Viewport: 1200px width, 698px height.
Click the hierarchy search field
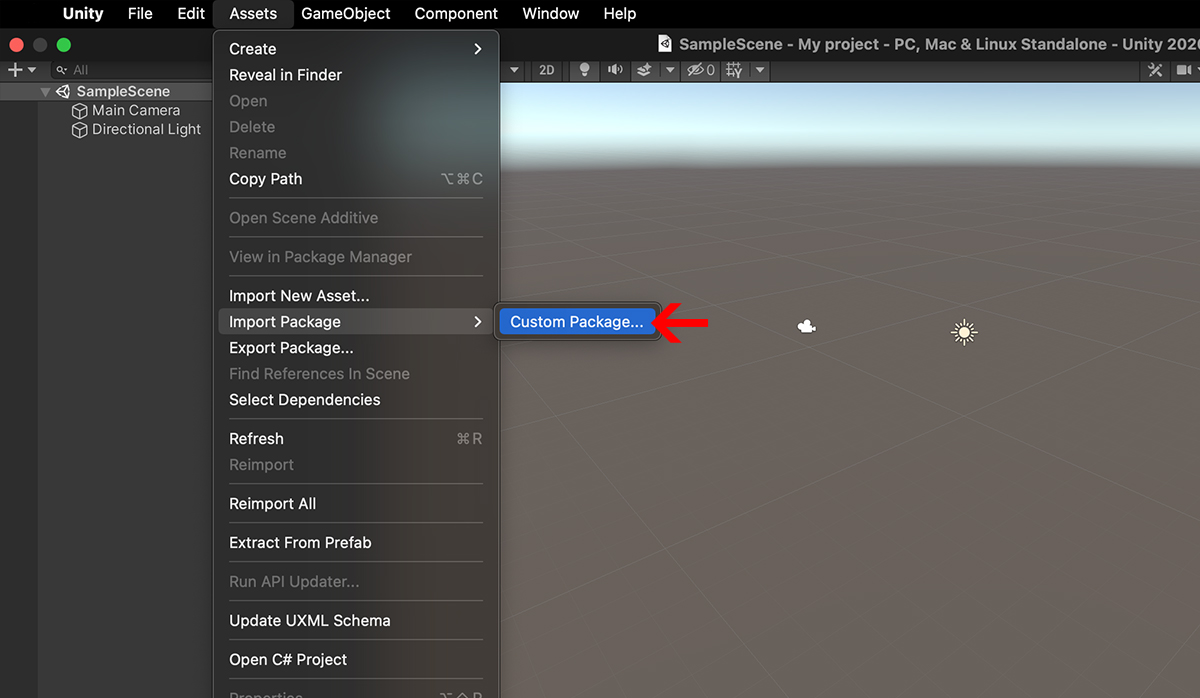click(x=130, y=70)
